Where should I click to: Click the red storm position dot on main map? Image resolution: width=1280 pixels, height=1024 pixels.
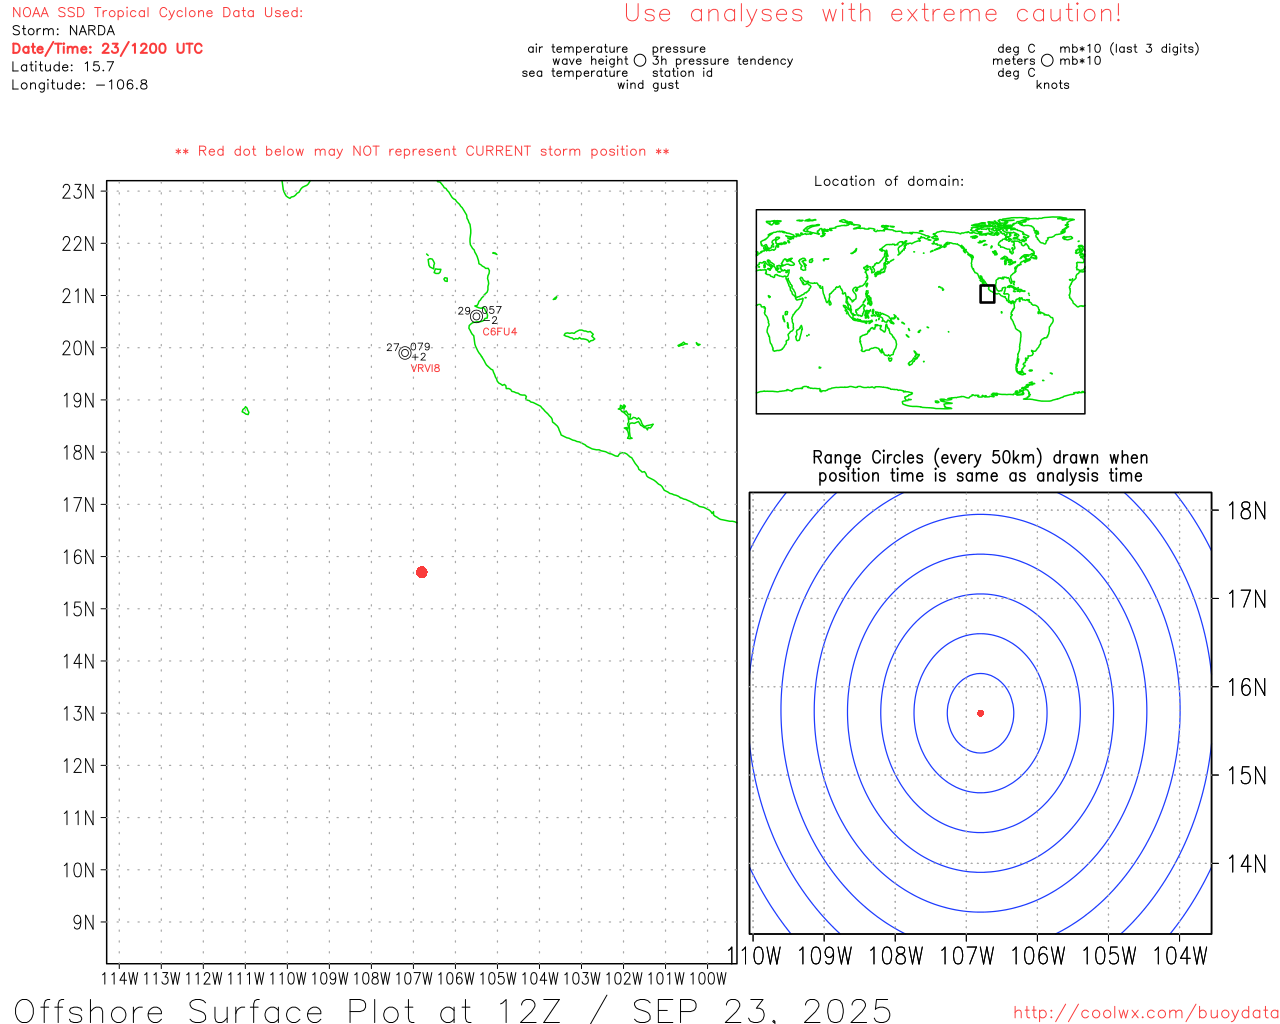click(422, 572)
